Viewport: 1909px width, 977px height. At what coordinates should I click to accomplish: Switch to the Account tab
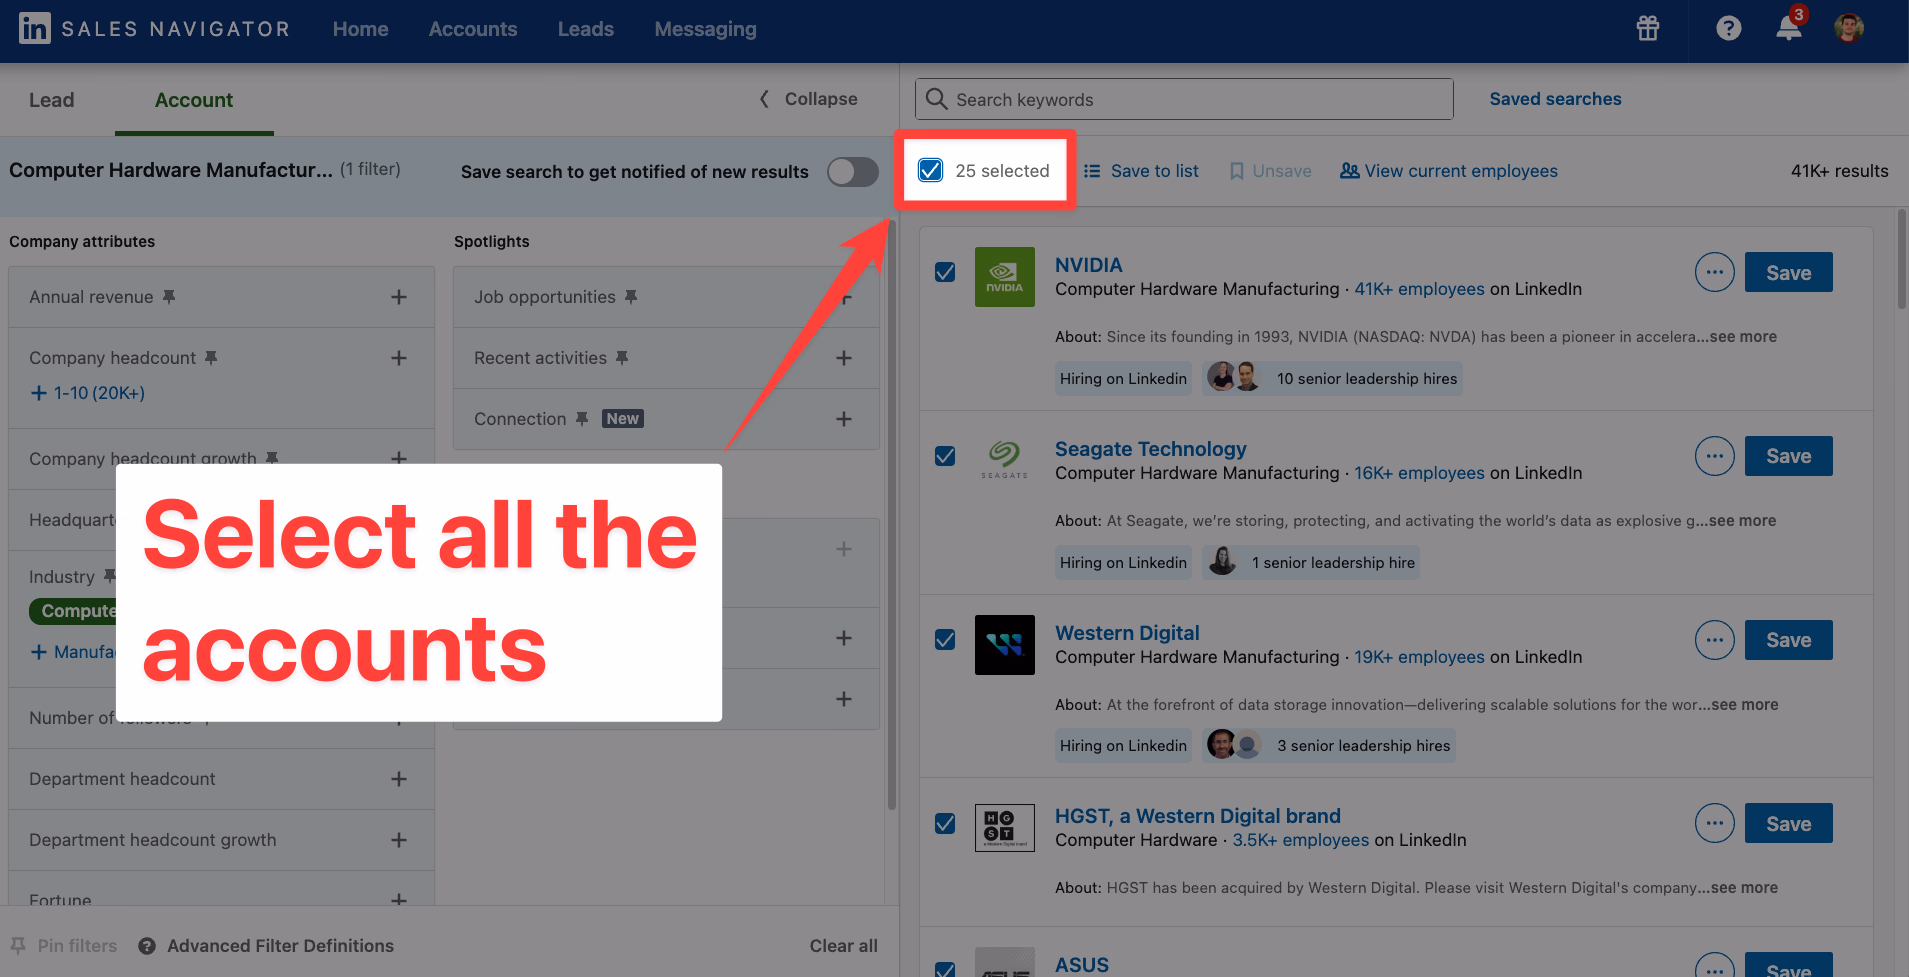[x=194, y=100]
